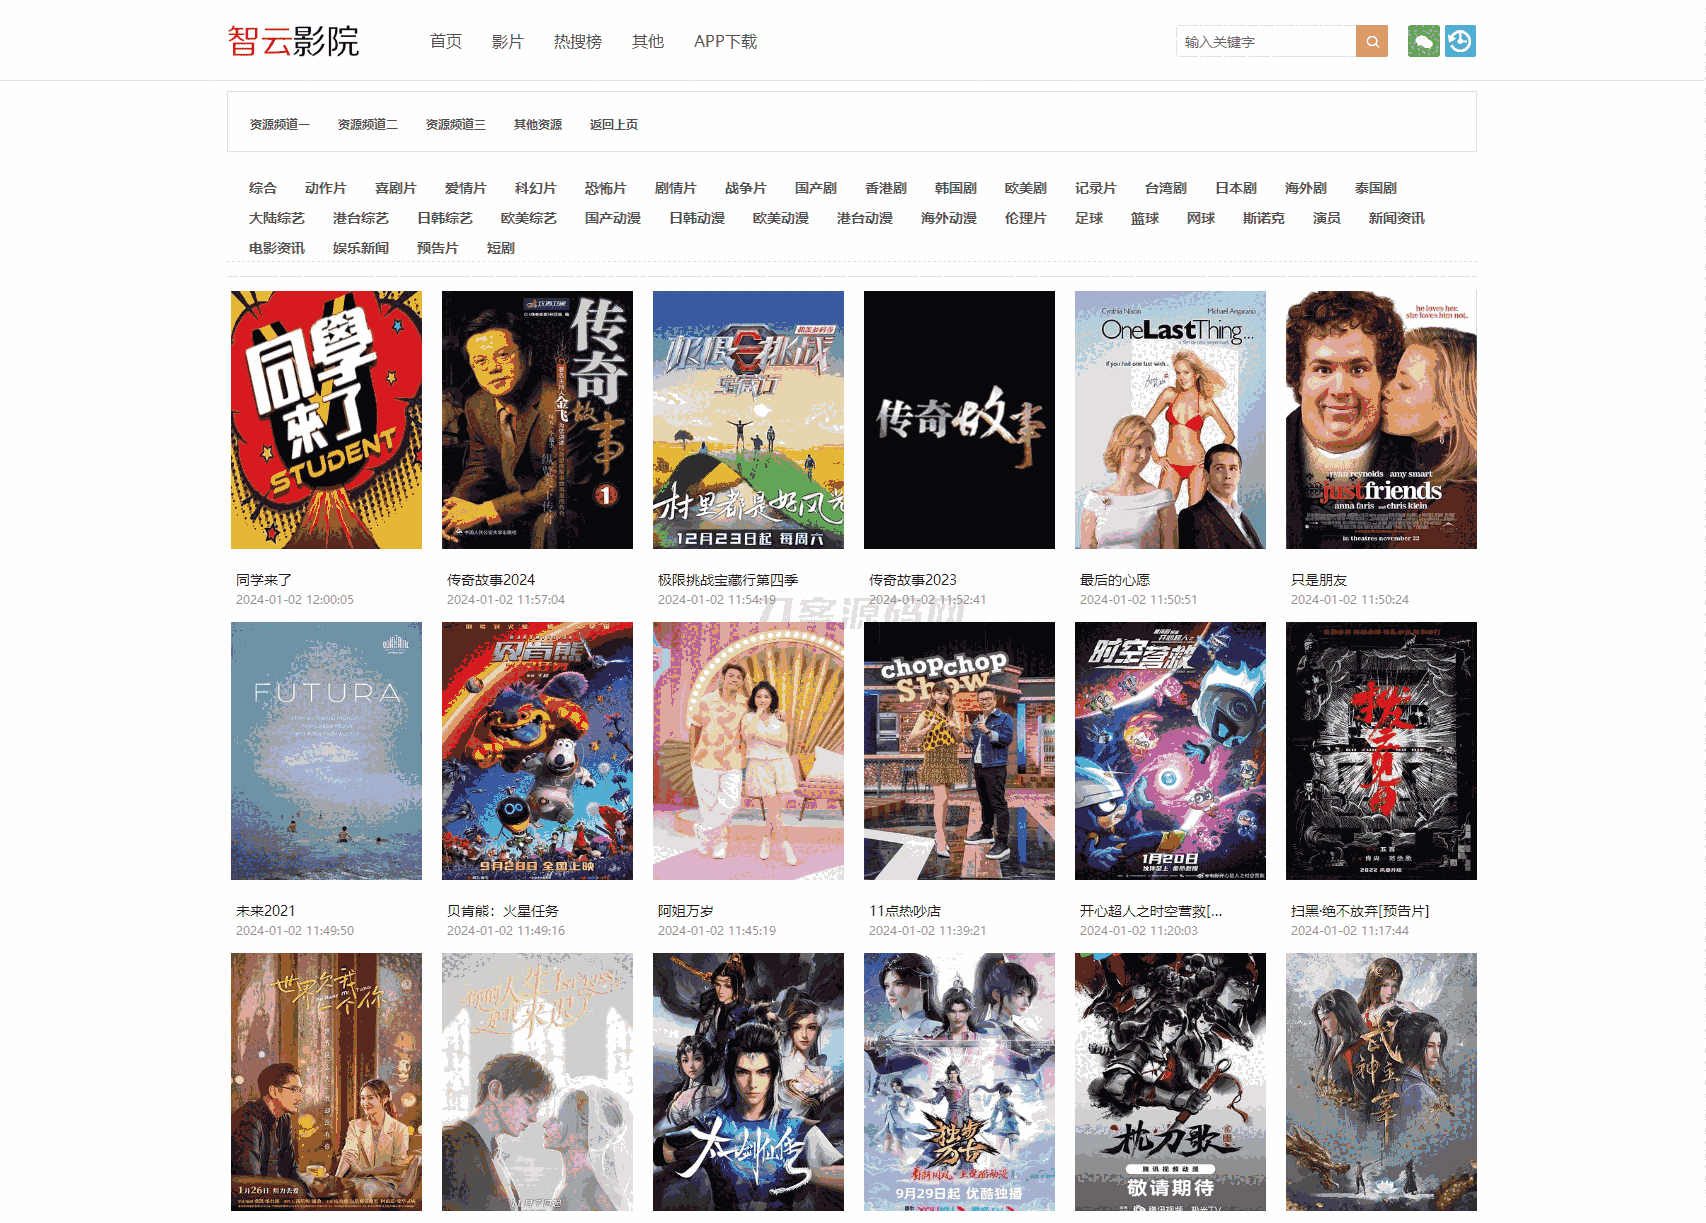Open the 大陆综艺 category
Viewport: 1706px width, 1223px height.
[277, 218]
